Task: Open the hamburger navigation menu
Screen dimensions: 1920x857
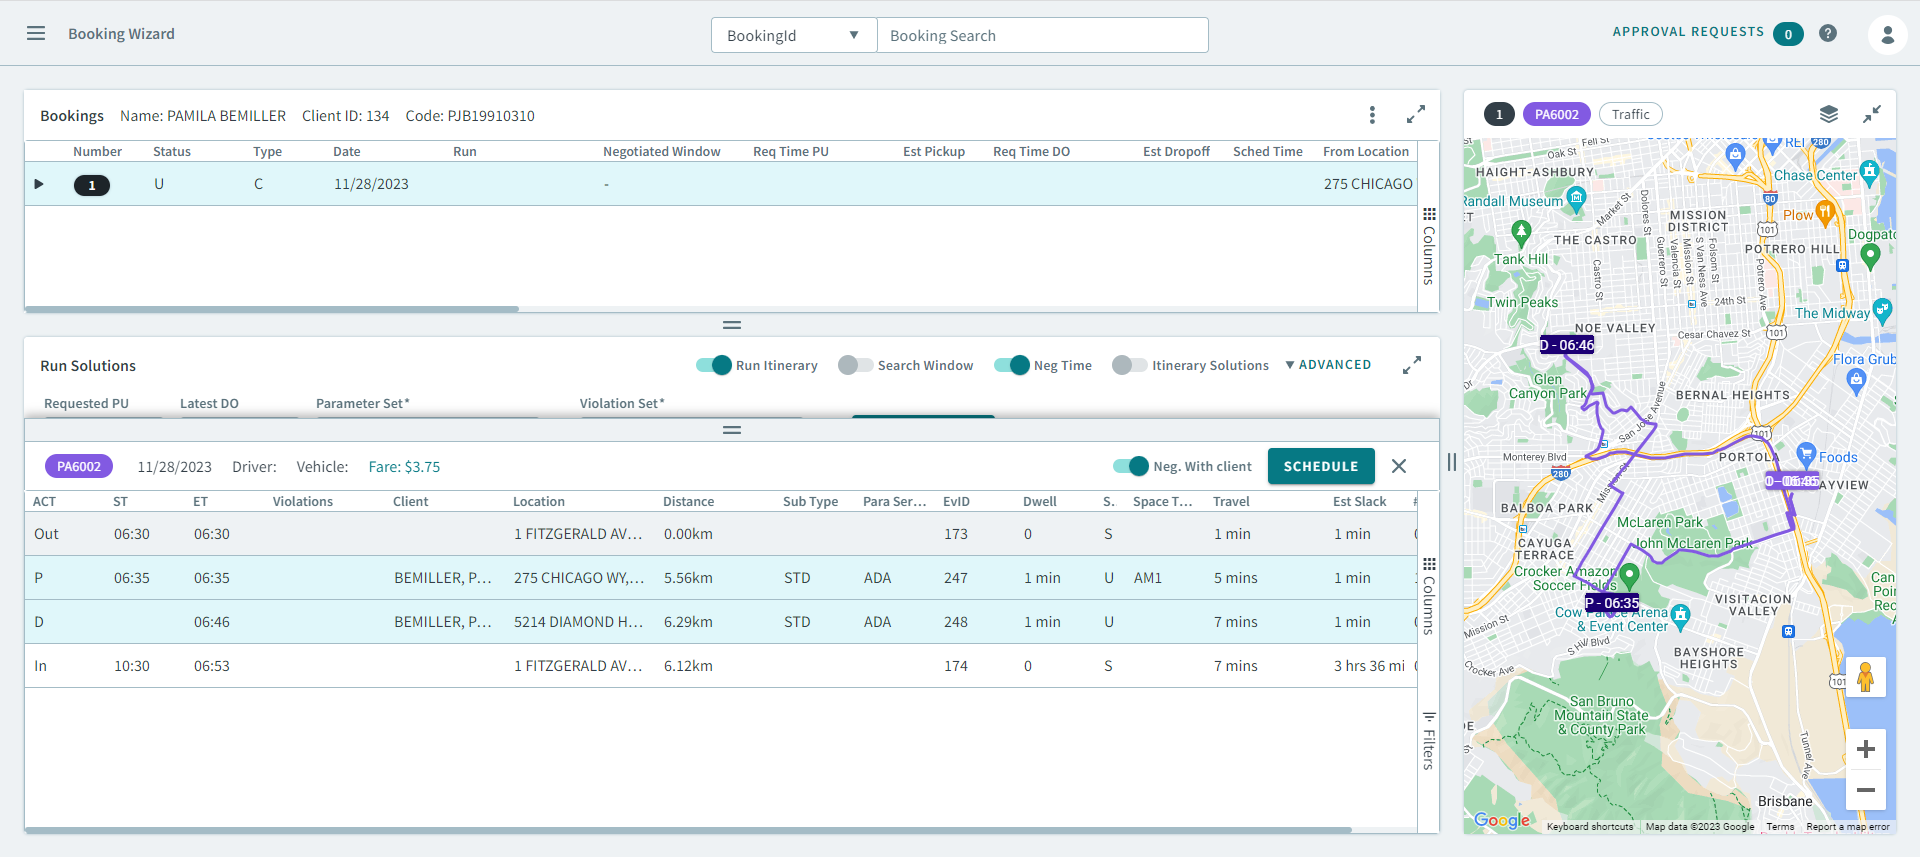Action: click(36, 33)
